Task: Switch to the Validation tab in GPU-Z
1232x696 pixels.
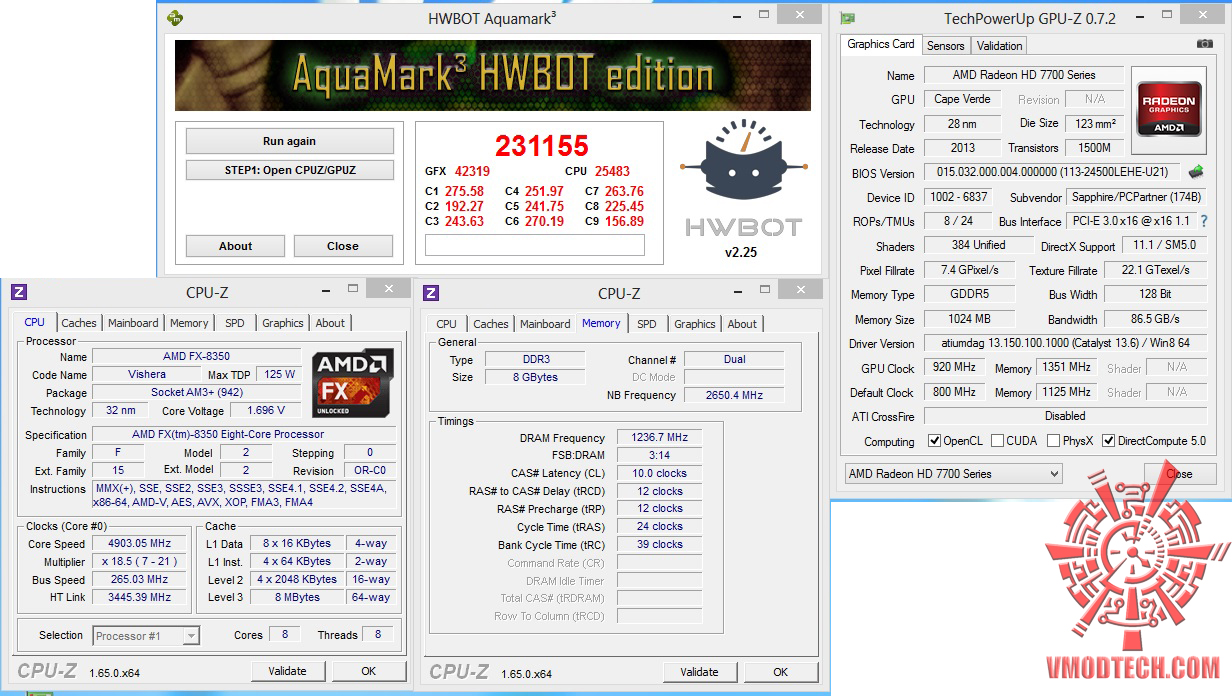Action: (1000, 46)
